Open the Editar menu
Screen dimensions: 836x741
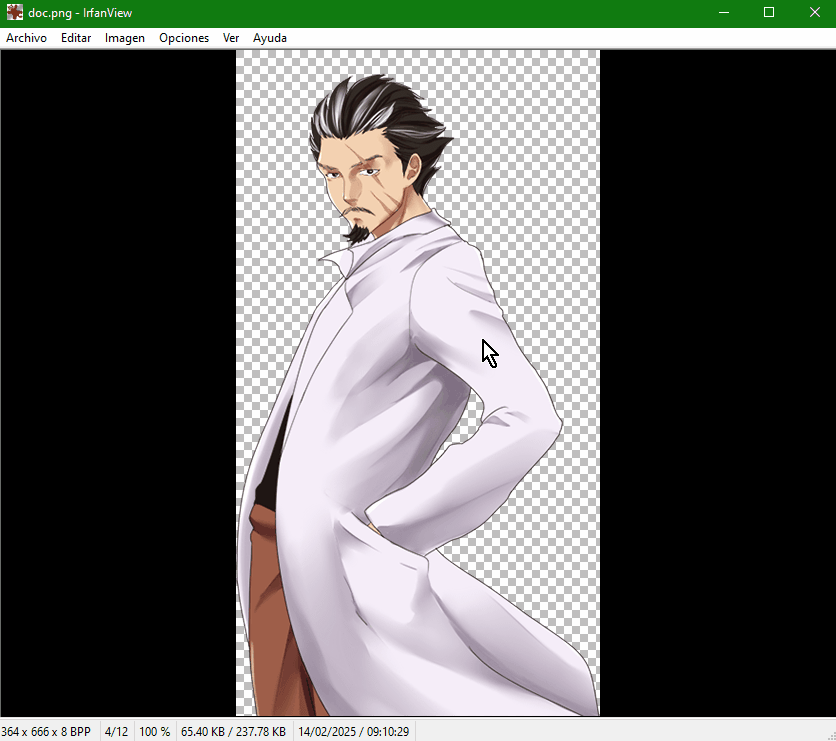tap(76, 38)
